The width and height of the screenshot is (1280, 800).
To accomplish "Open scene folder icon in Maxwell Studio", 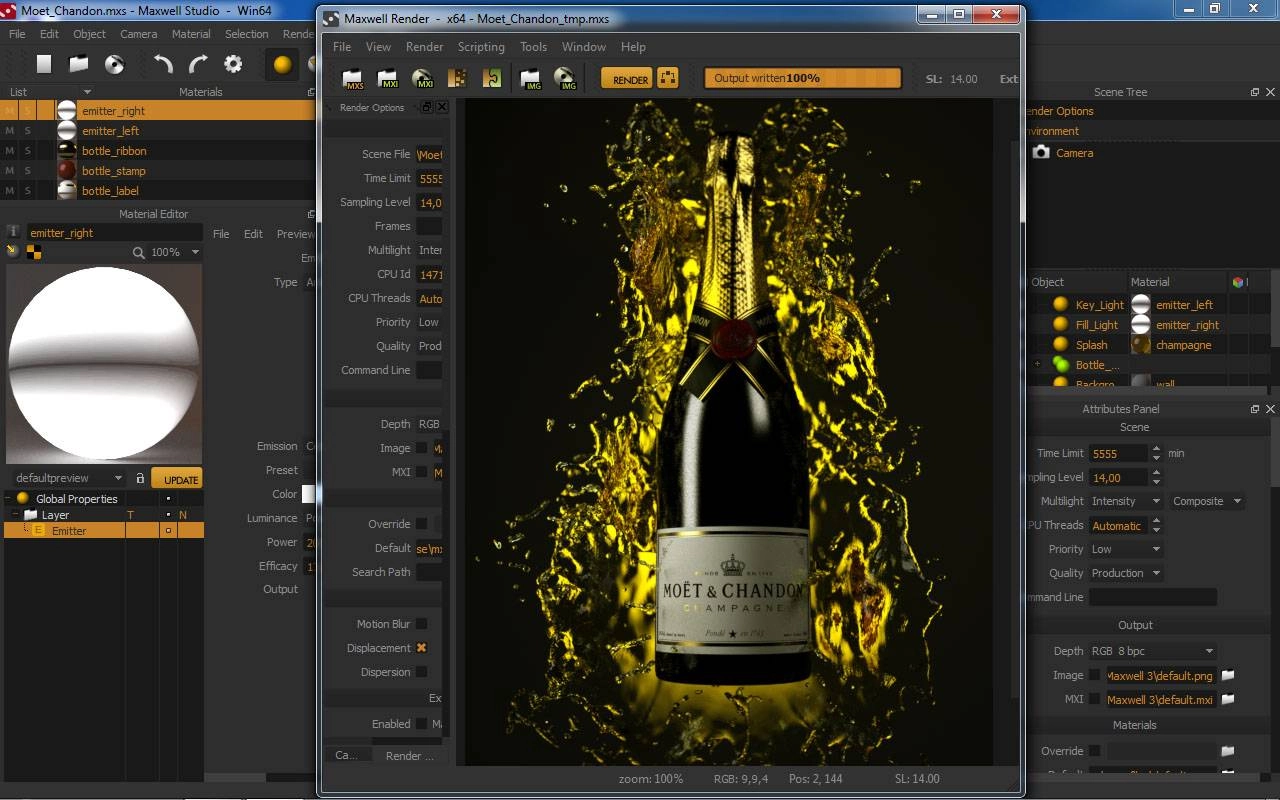I will [x=79, y=64].
